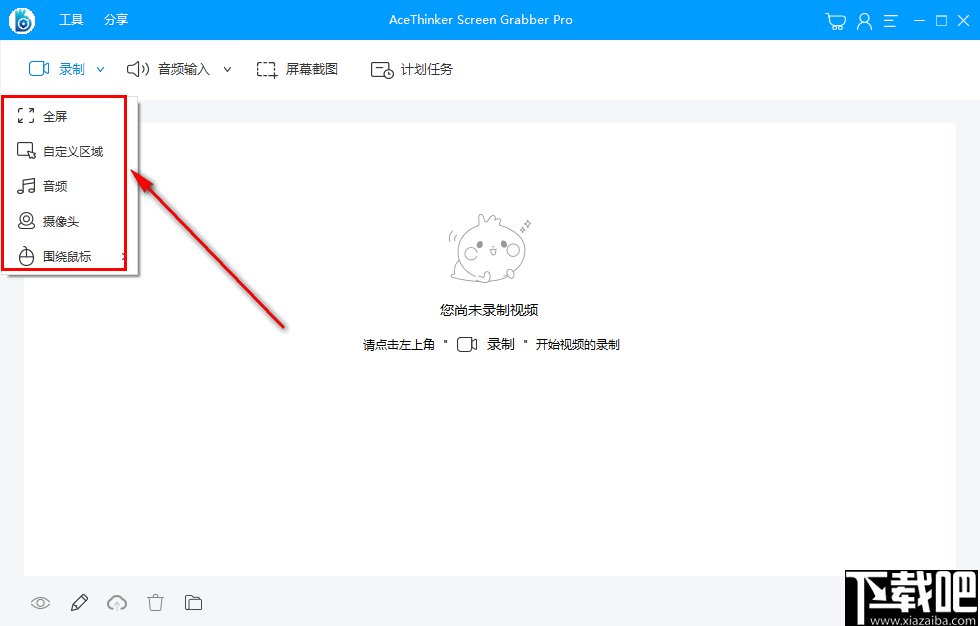Open the 工具 menu
This screenshot has height=626, width=980.
tap(70, 19)
